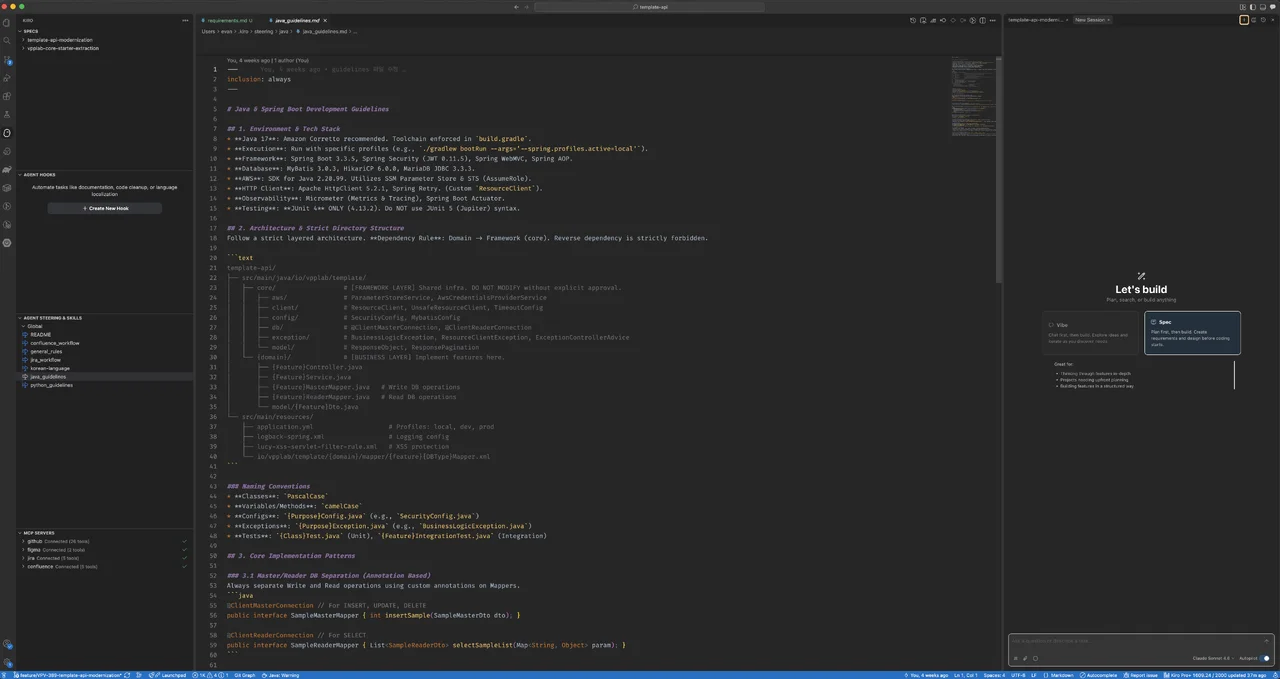Switch to requirements.md tab
This screenshot has height=679, width=1280.
point(229,20)
